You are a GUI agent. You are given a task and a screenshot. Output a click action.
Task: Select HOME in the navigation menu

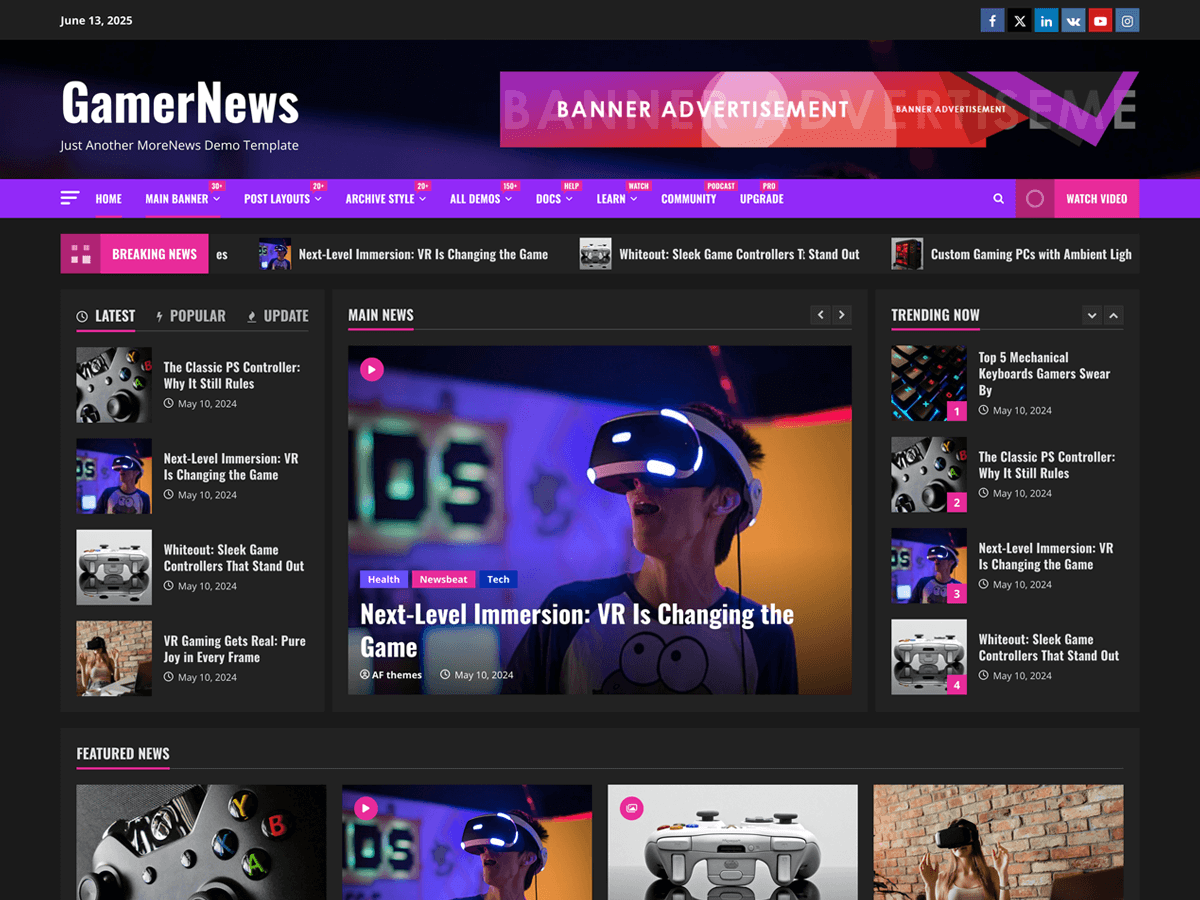(108, 199)
